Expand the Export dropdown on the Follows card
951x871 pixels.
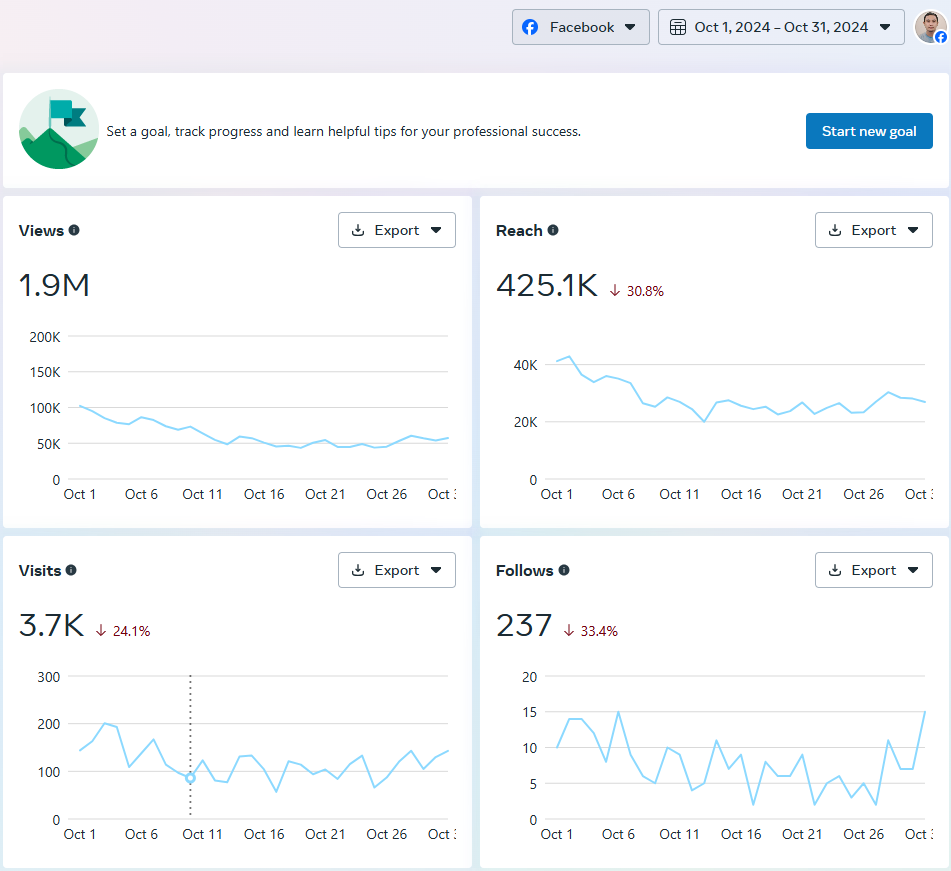(913, 570)
